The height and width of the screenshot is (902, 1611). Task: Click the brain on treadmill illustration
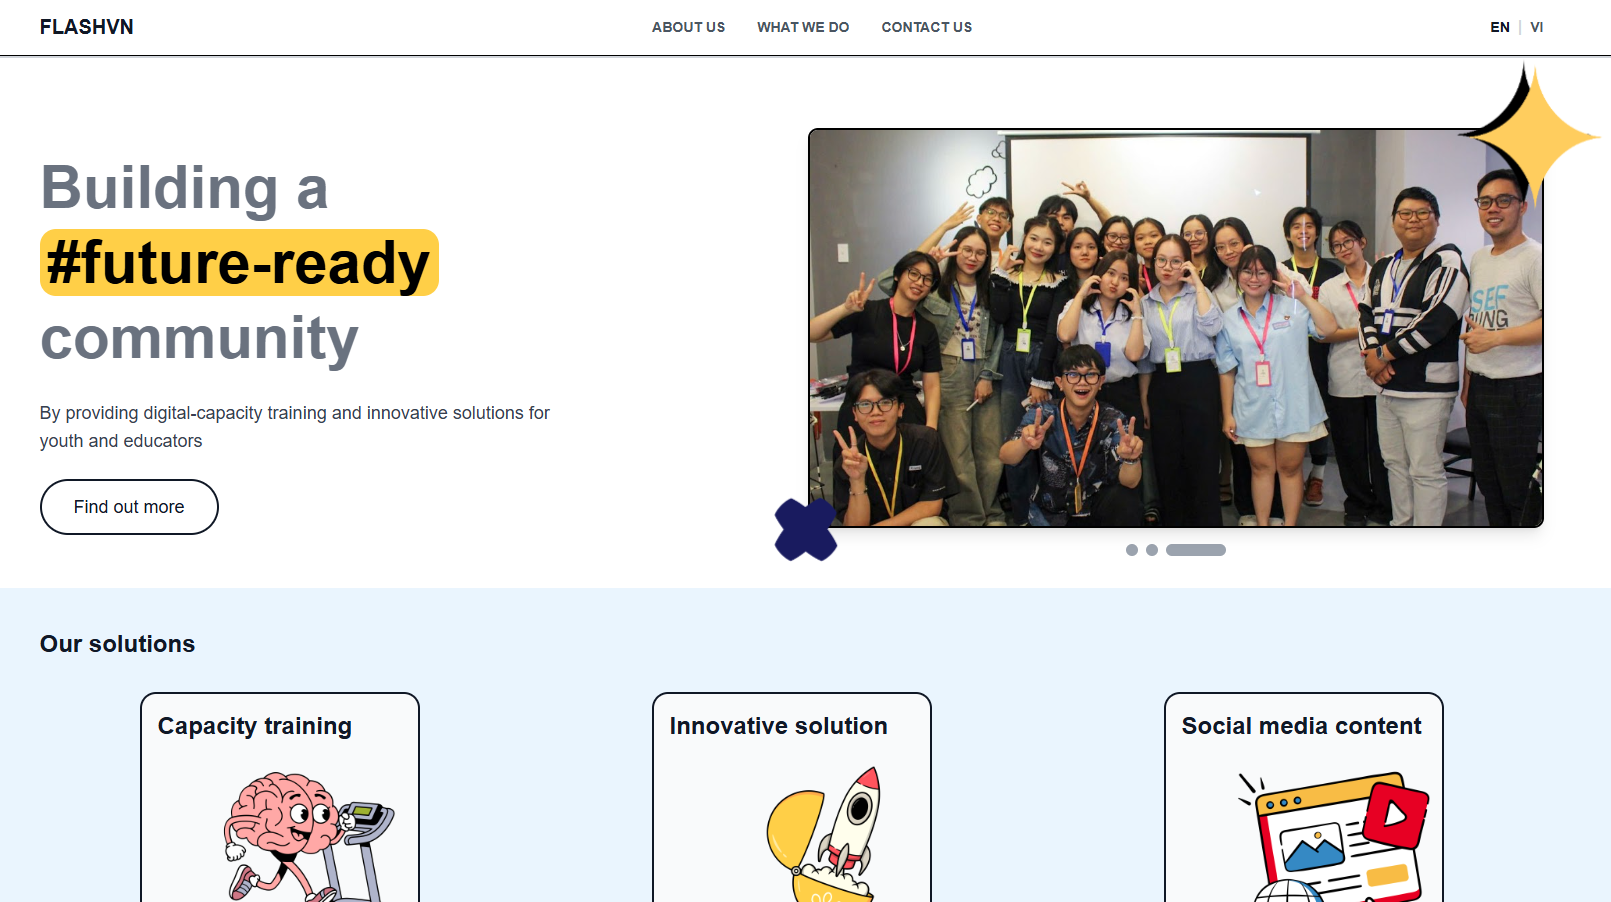(x=308, y=838)
